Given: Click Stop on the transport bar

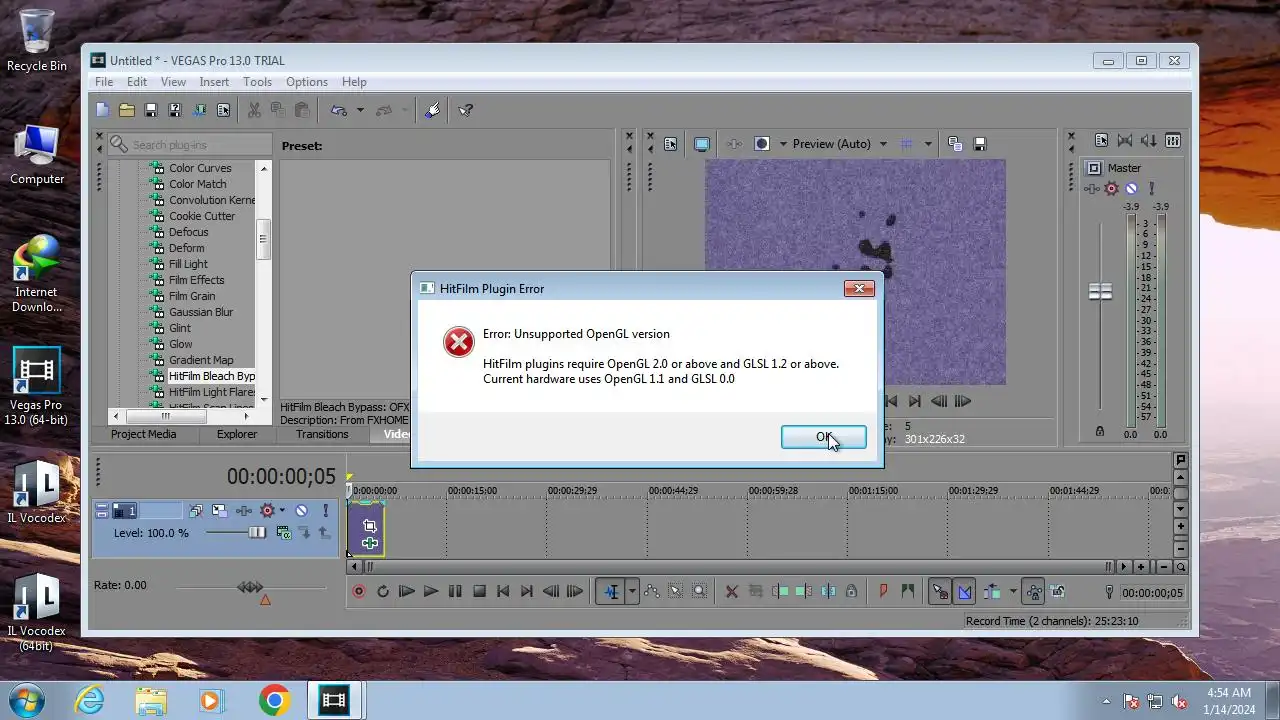Looking at the screenshot, I should pyautogui.click(x=479, y=592).
